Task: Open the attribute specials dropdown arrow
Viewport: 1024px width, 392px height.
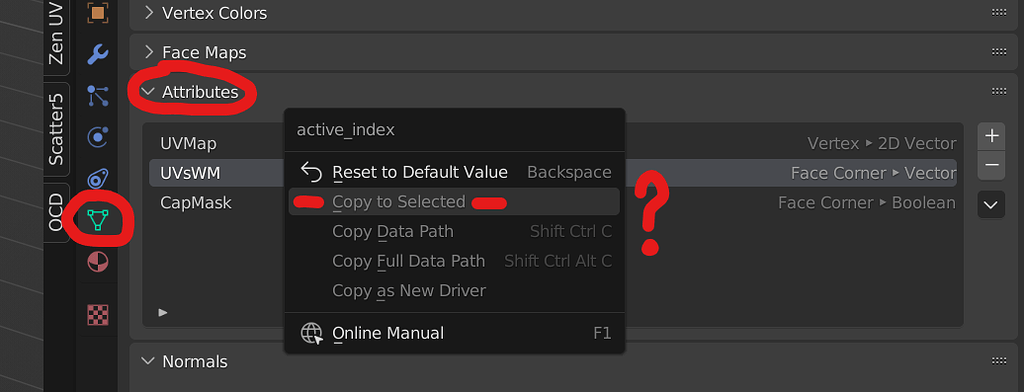Action: point(991,204)
